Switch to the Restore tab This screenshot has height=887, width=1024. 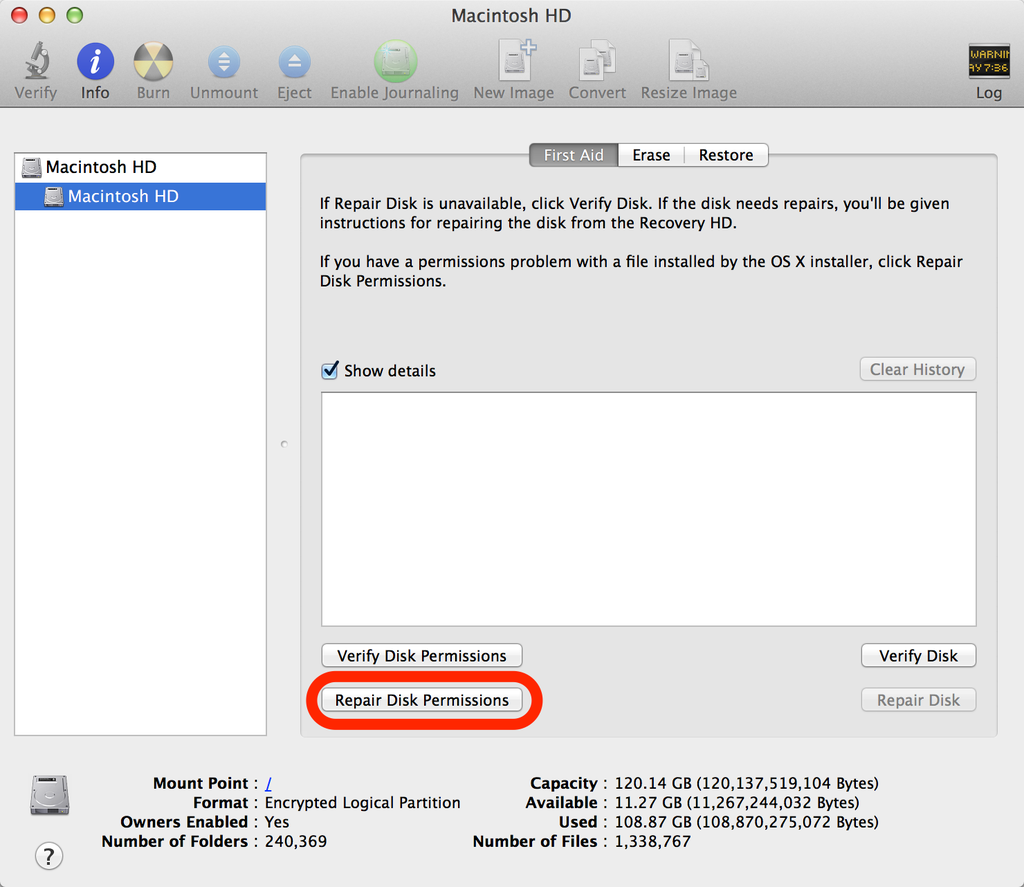tap(726, 155)
